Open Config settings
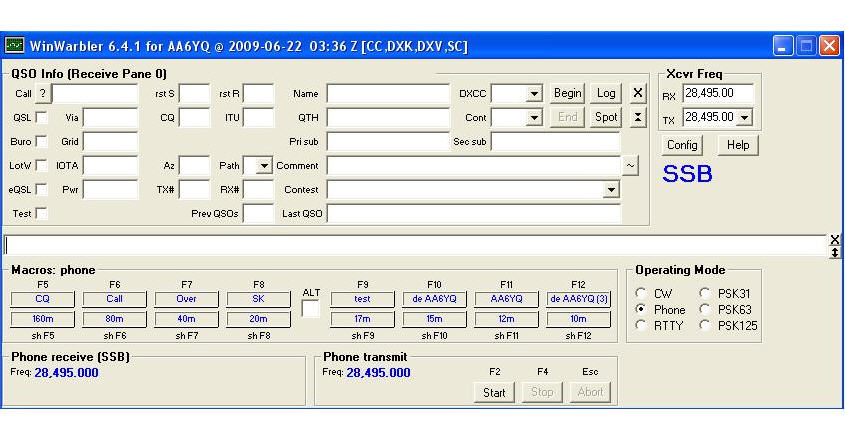 coord(682,145)
